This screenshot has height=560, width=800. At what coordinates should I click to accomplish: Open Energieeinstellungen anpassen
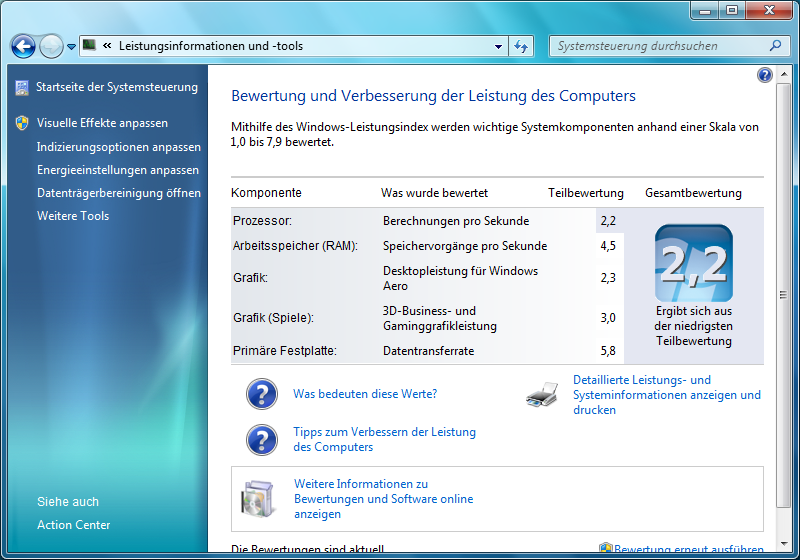118,170
